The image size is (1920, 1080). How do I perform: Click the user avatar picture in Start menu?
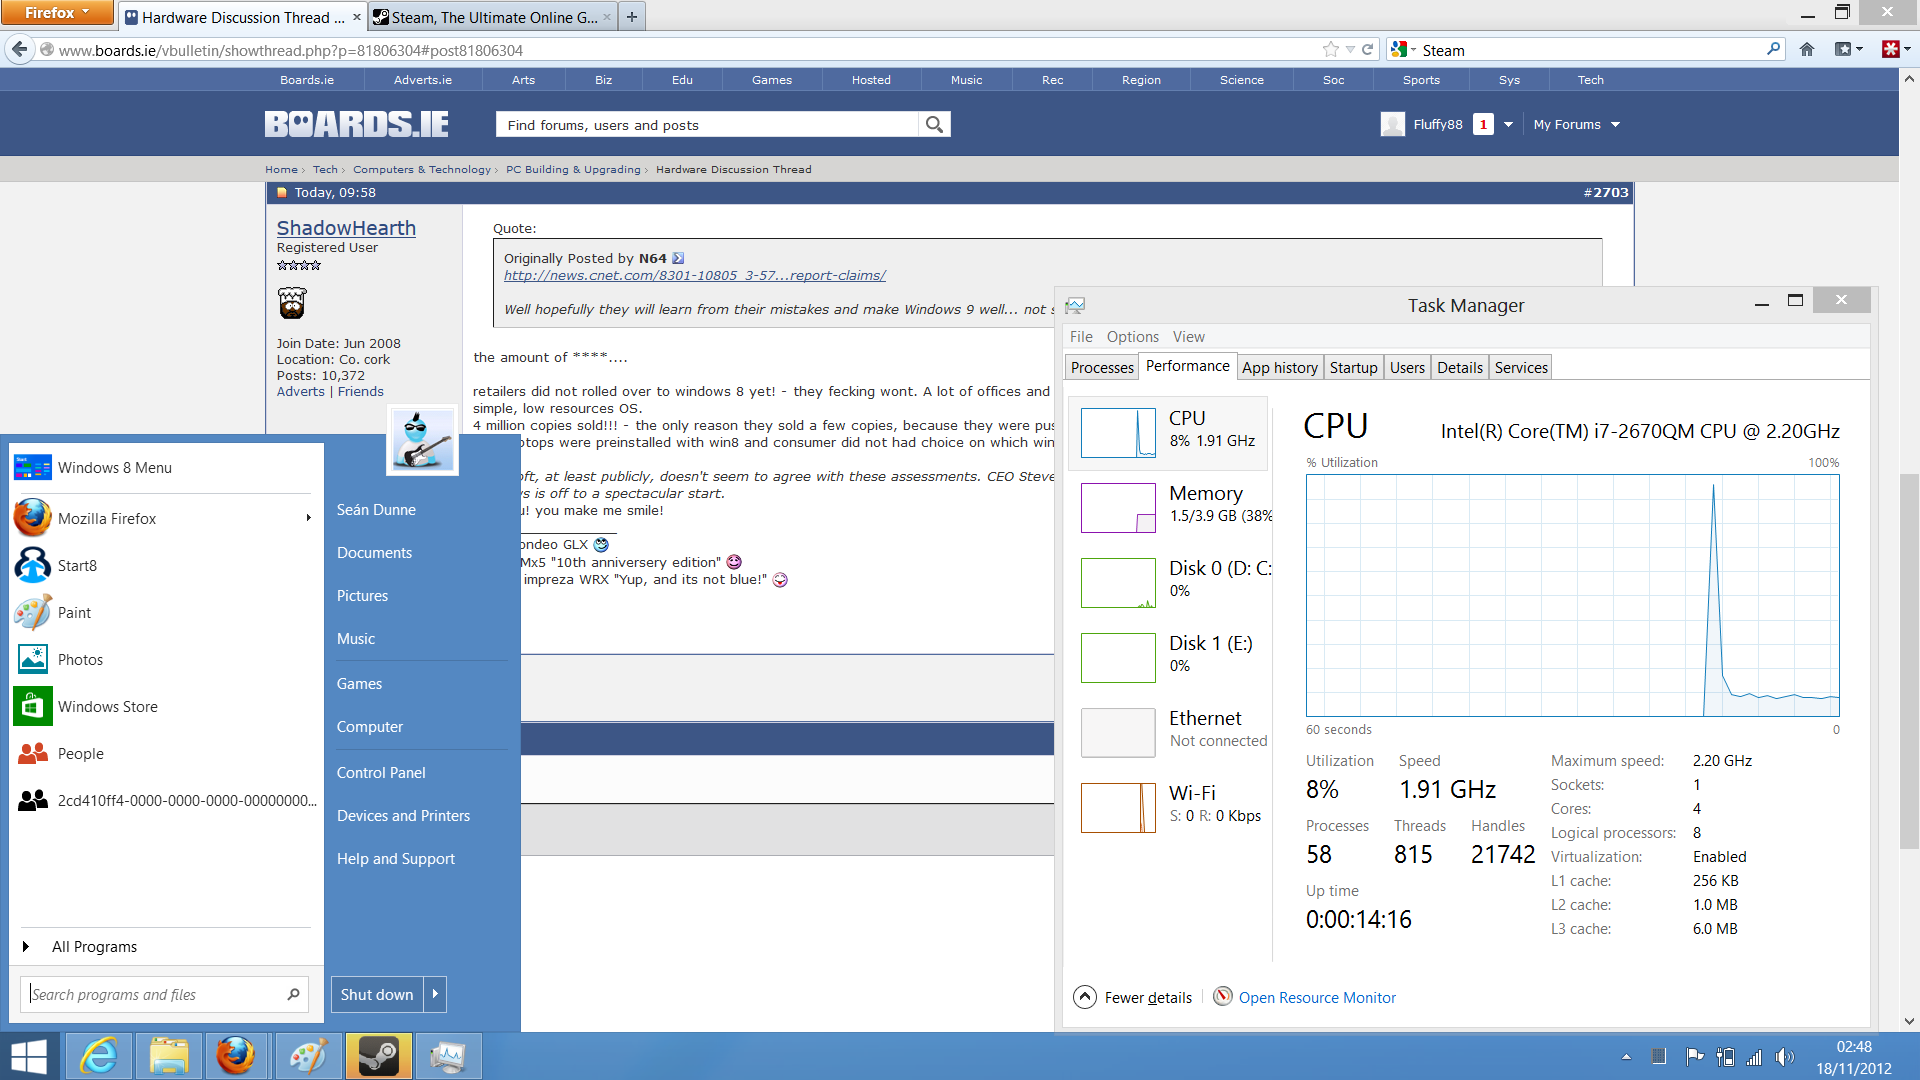pyautogui.click(x=422, y=440)
